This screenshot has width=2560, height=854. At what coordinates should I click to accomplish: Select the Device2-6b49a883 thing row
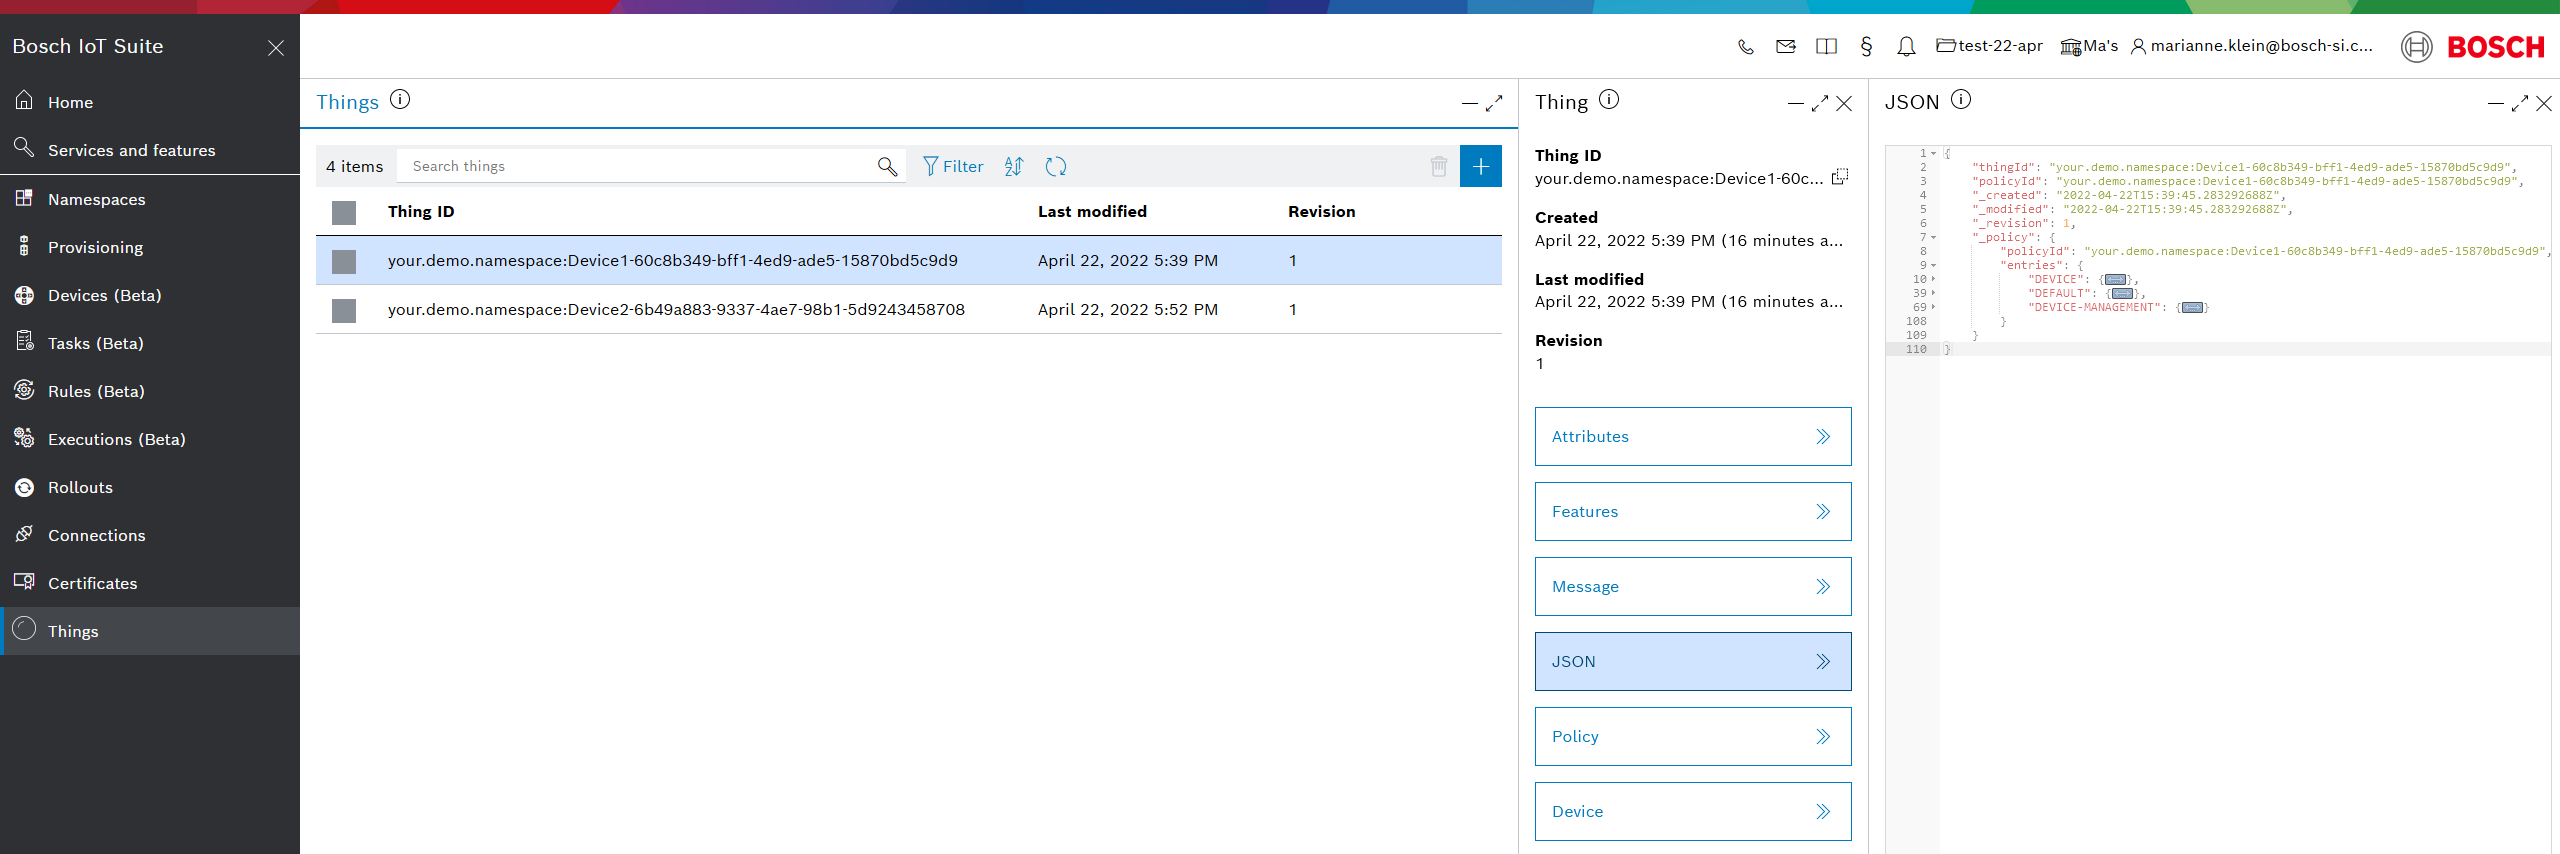(909, 310)
